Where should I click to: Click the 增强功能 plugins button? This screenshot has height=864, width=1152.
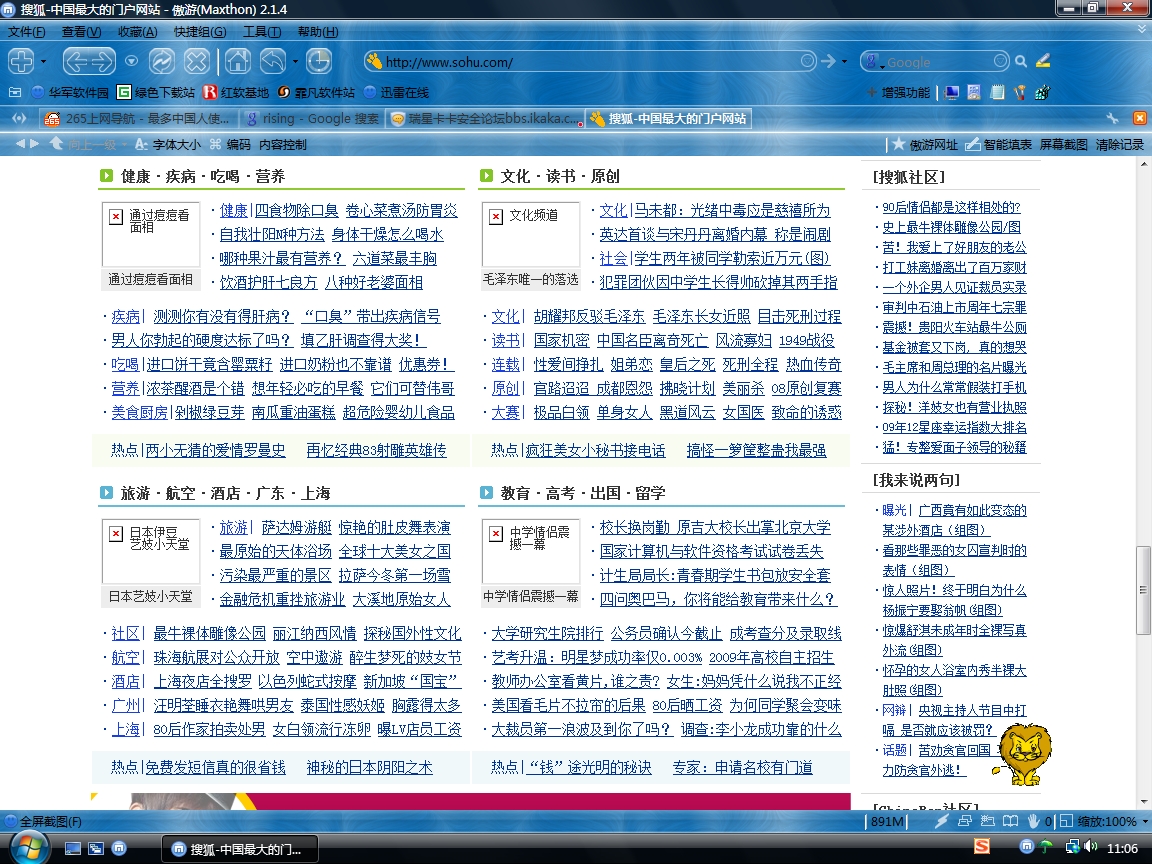tap(899, 93)
